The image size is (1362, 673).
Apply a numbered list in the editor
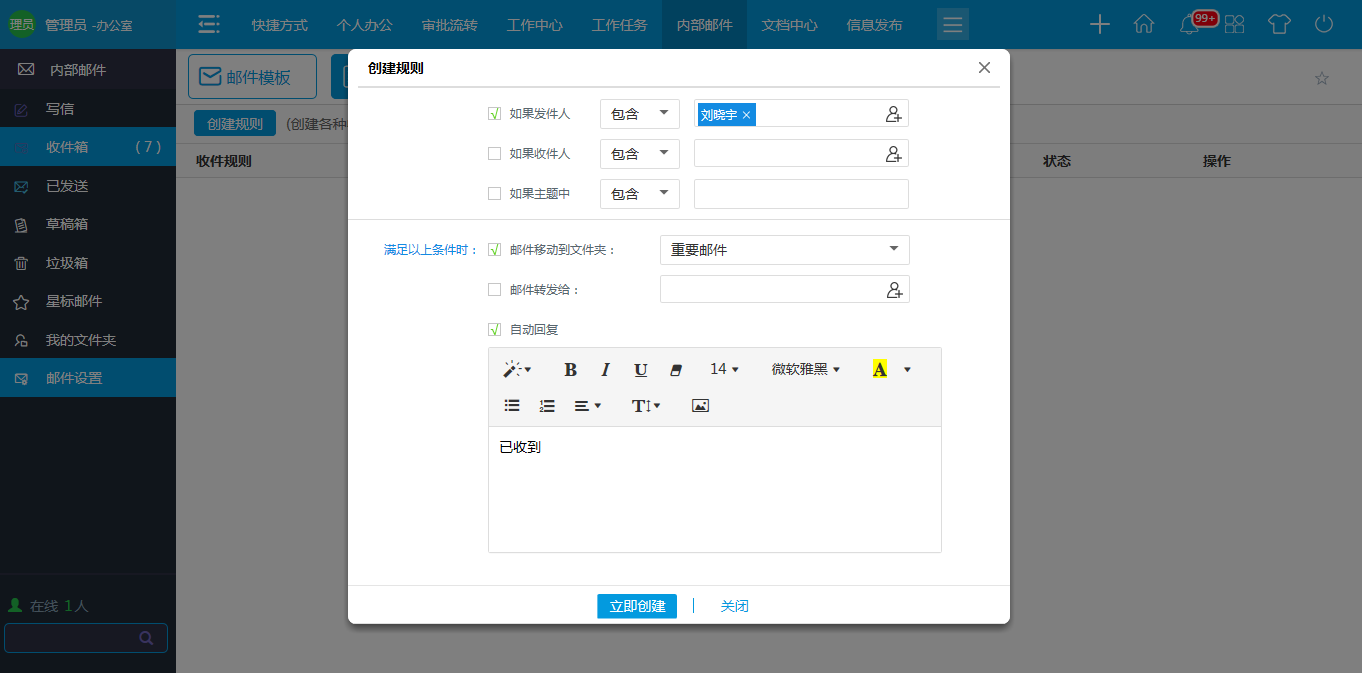click(546, 405)
